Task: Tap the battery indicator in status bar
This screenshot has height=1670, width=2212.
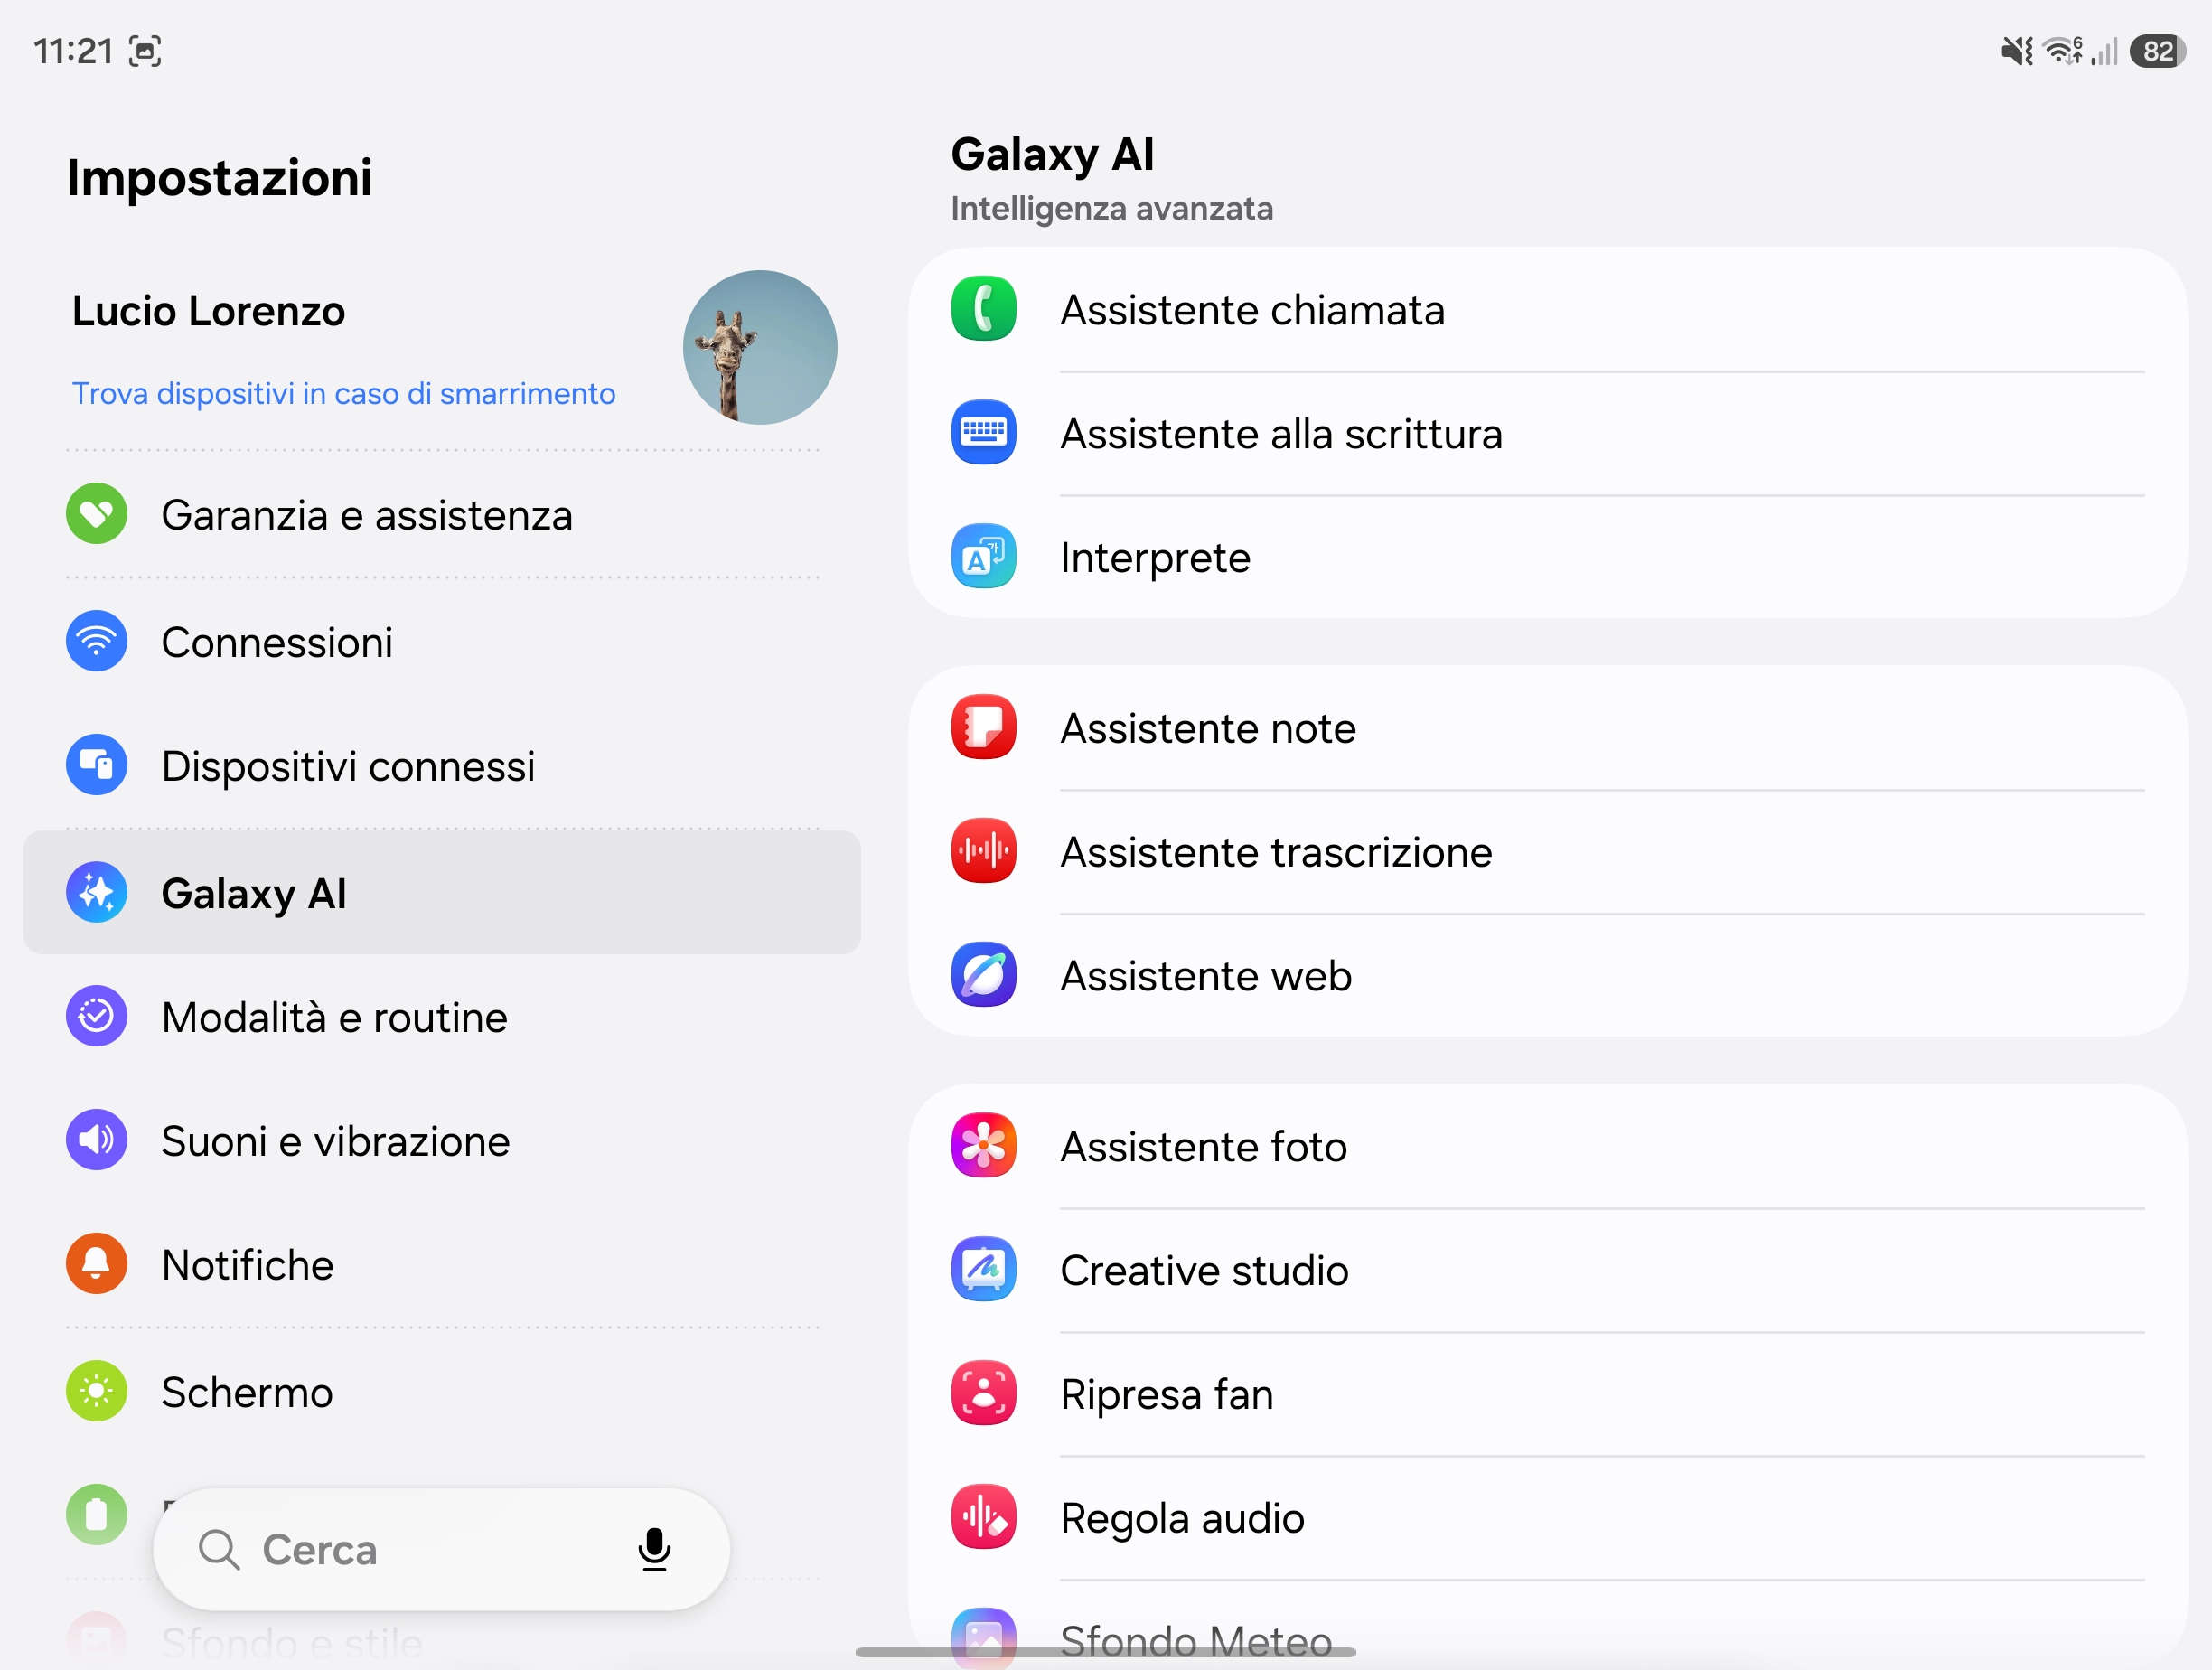Action: [2157, 51]
